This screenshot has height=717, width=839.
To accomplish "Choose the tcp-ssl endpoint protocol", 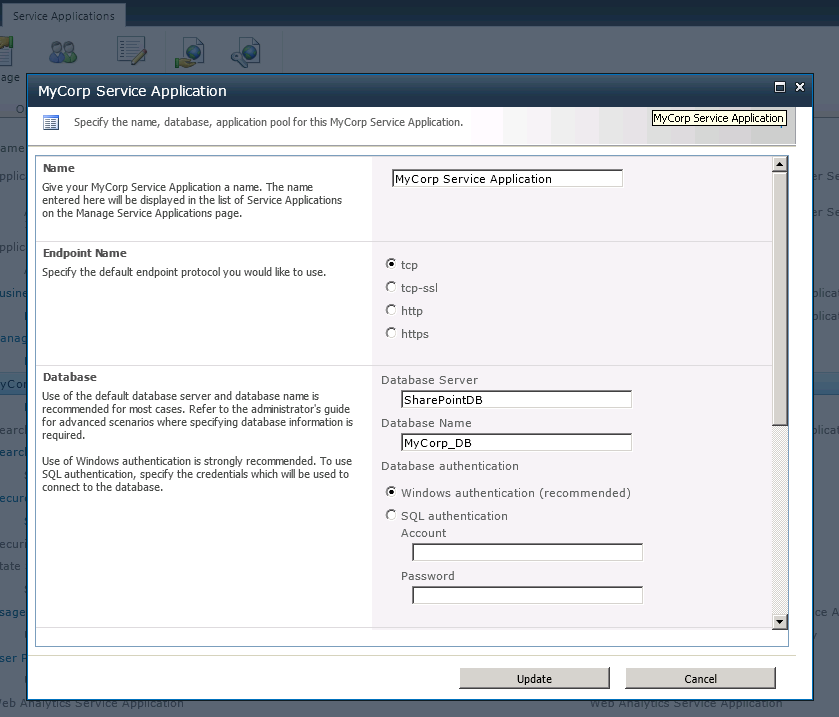I will (391, 288).
